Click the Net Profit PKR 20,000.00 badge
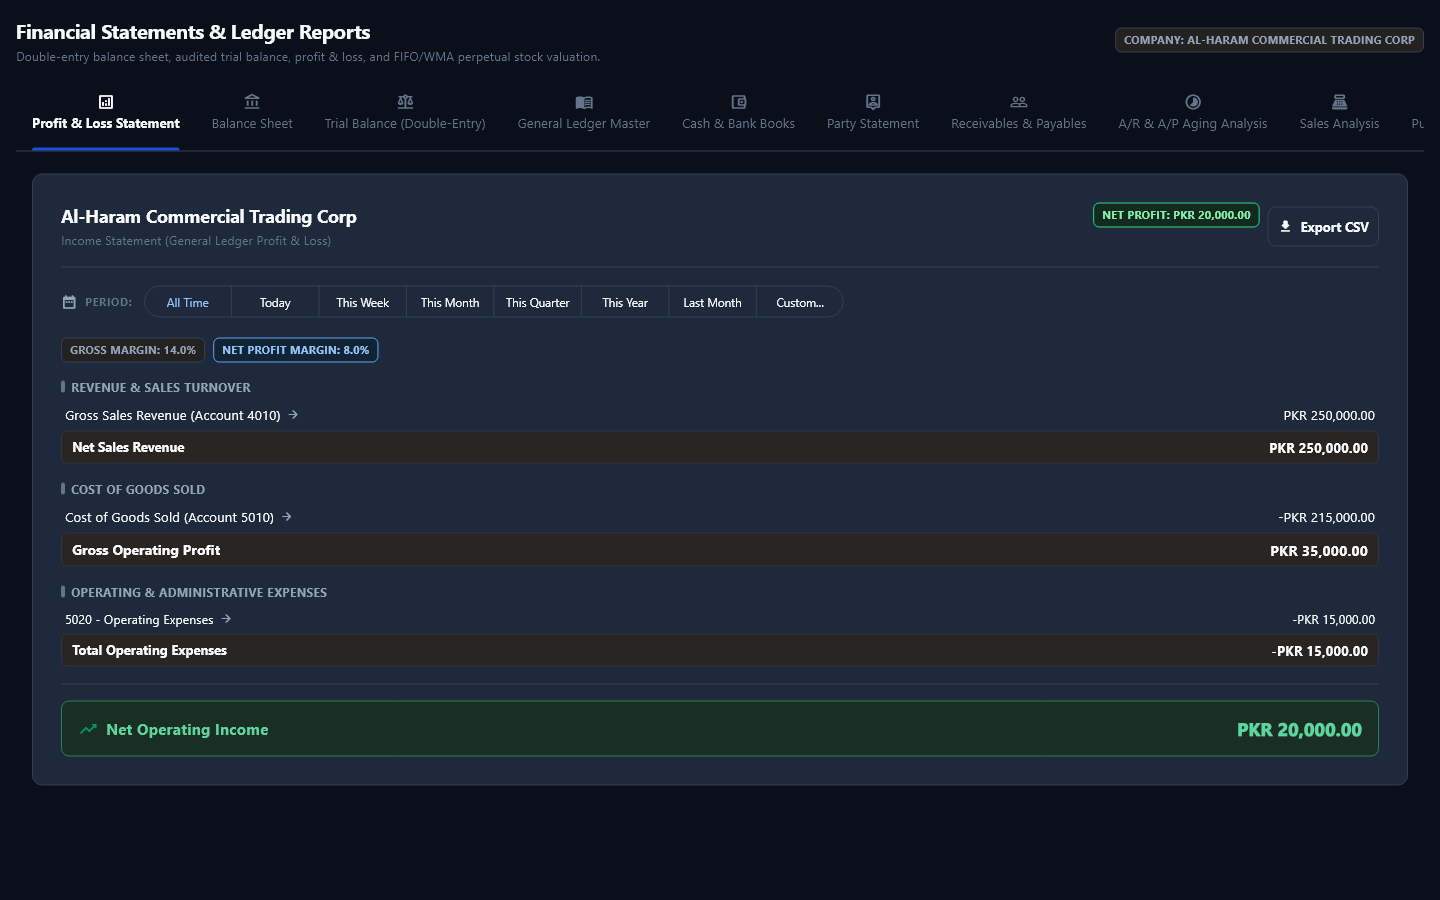The width and height of the screenshot is (1440, 900). pyautogui.click(x=1176, y=215)
